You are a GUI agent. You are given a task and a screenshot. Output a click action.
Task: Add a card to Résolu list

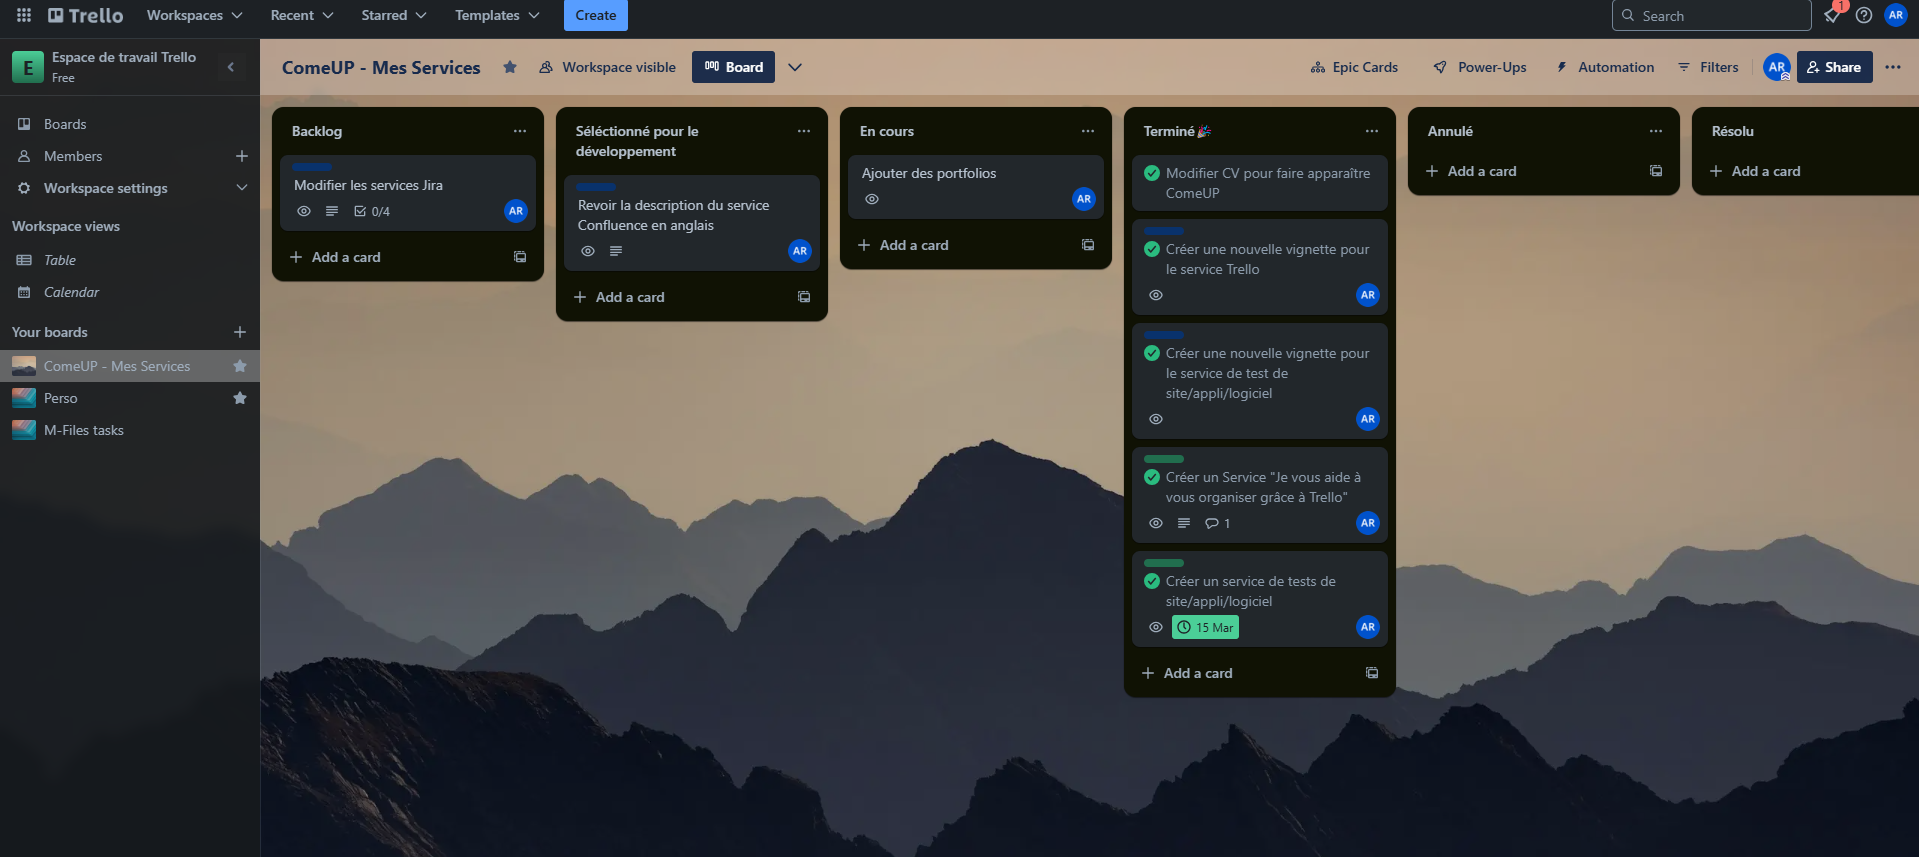(1756, 171)
